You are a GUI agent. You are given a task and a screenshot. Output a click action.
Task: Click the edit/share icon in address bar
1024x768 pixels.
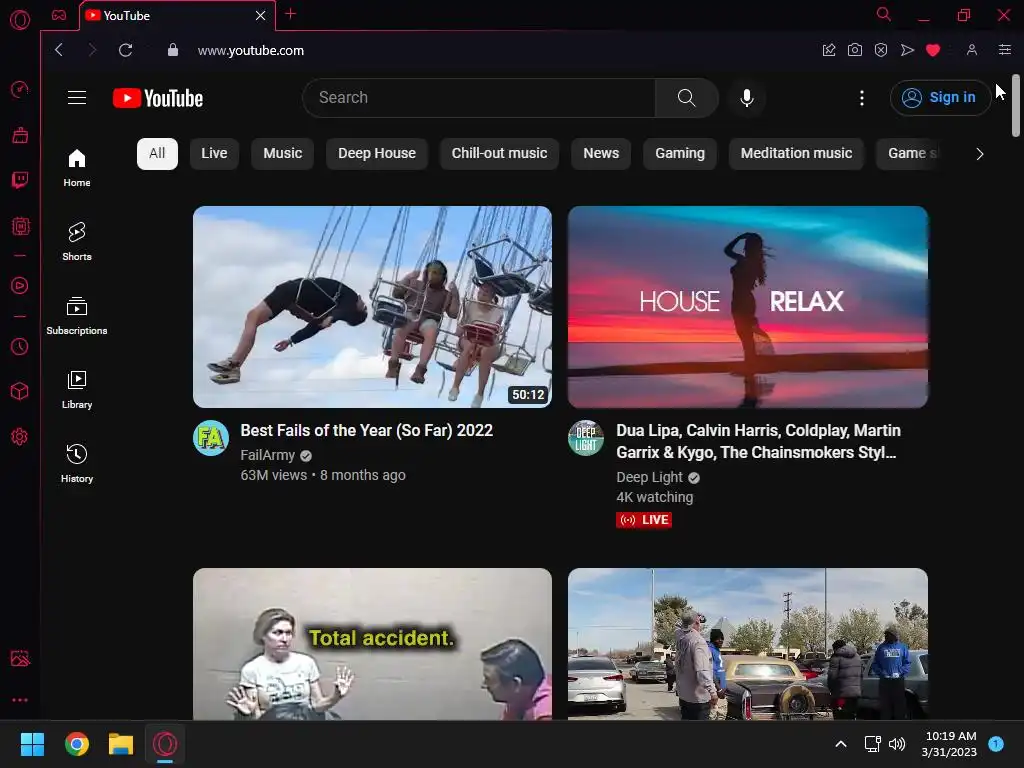pyautogui.click(x=829, y=50)
